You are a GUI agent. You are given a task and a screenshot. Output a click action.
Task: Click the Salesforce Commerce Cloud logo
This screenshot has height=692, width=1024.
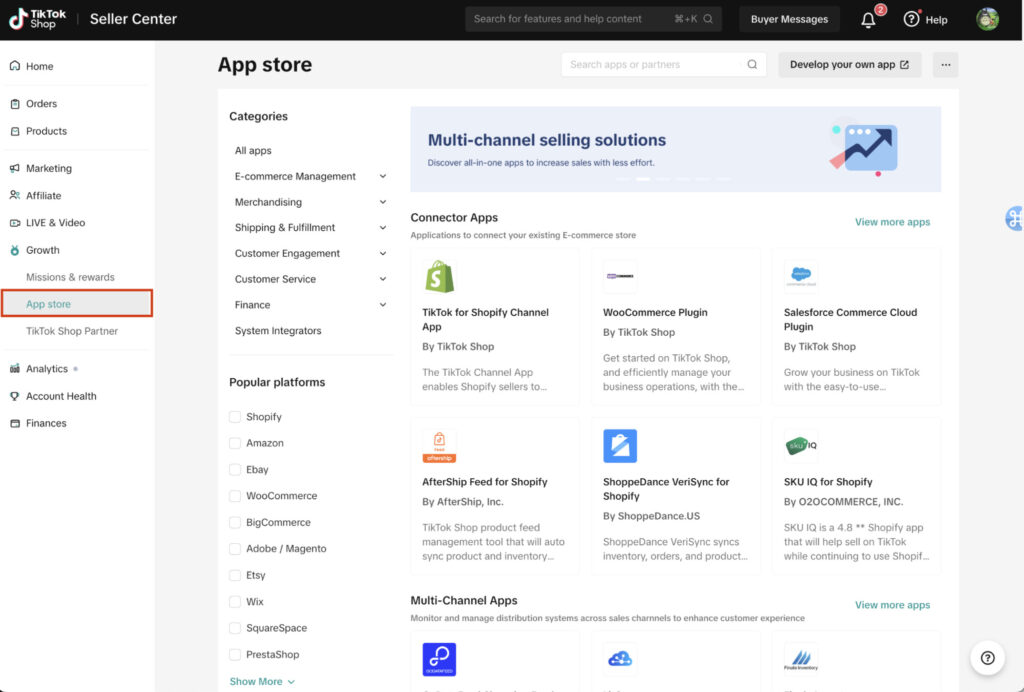(801, 276)
